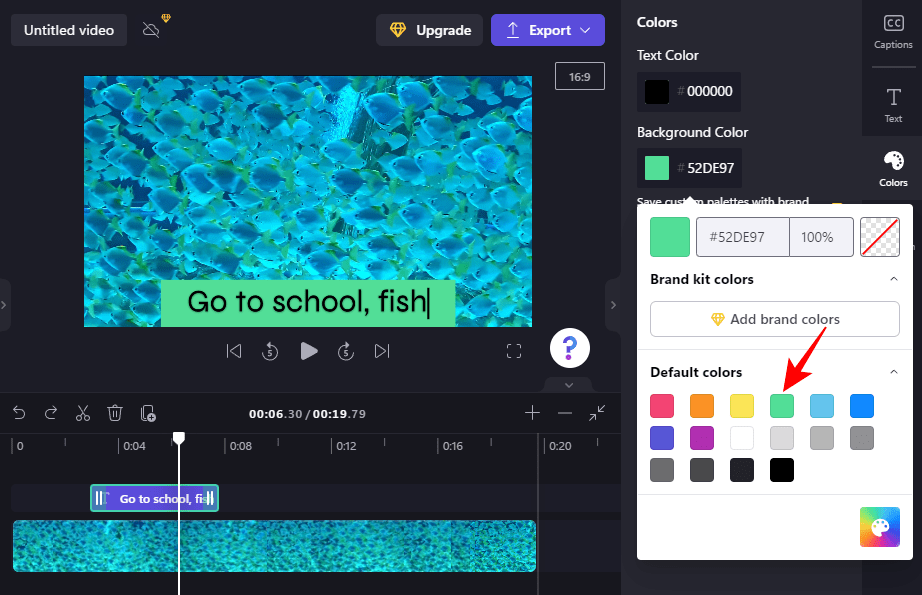Click Add brand colors button

[x=774, y=319]
